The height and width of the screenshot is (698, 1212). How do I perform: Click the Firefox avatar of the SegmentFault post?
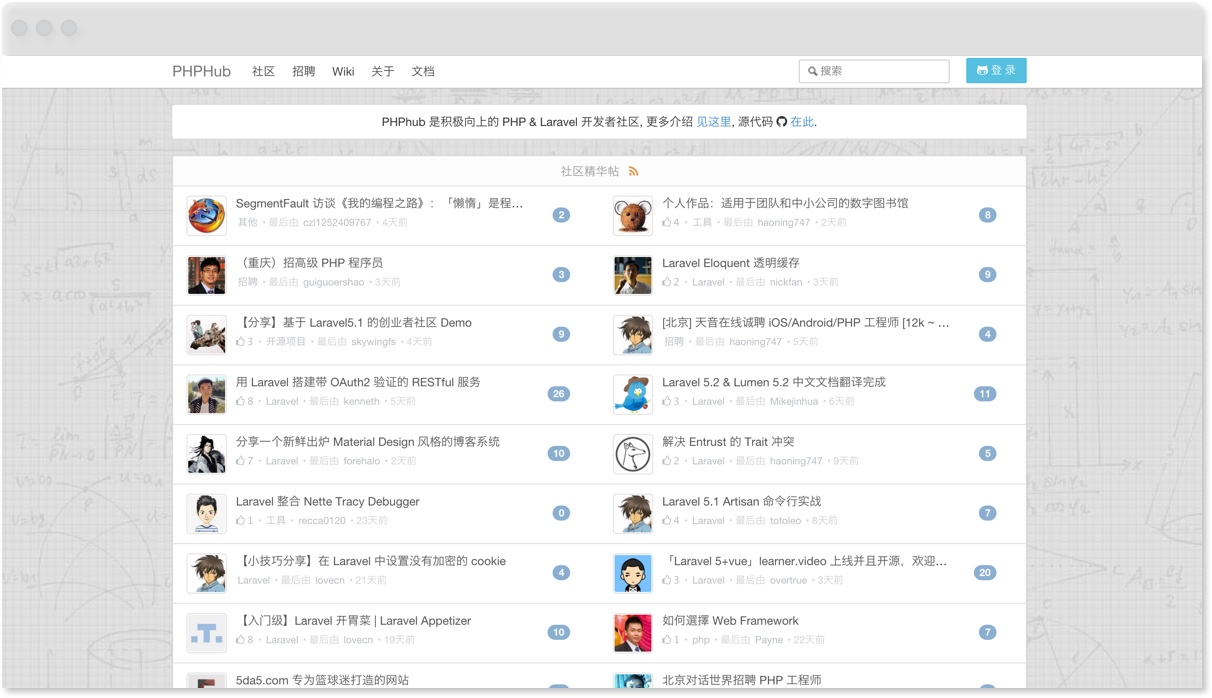(x=206, y=215)
